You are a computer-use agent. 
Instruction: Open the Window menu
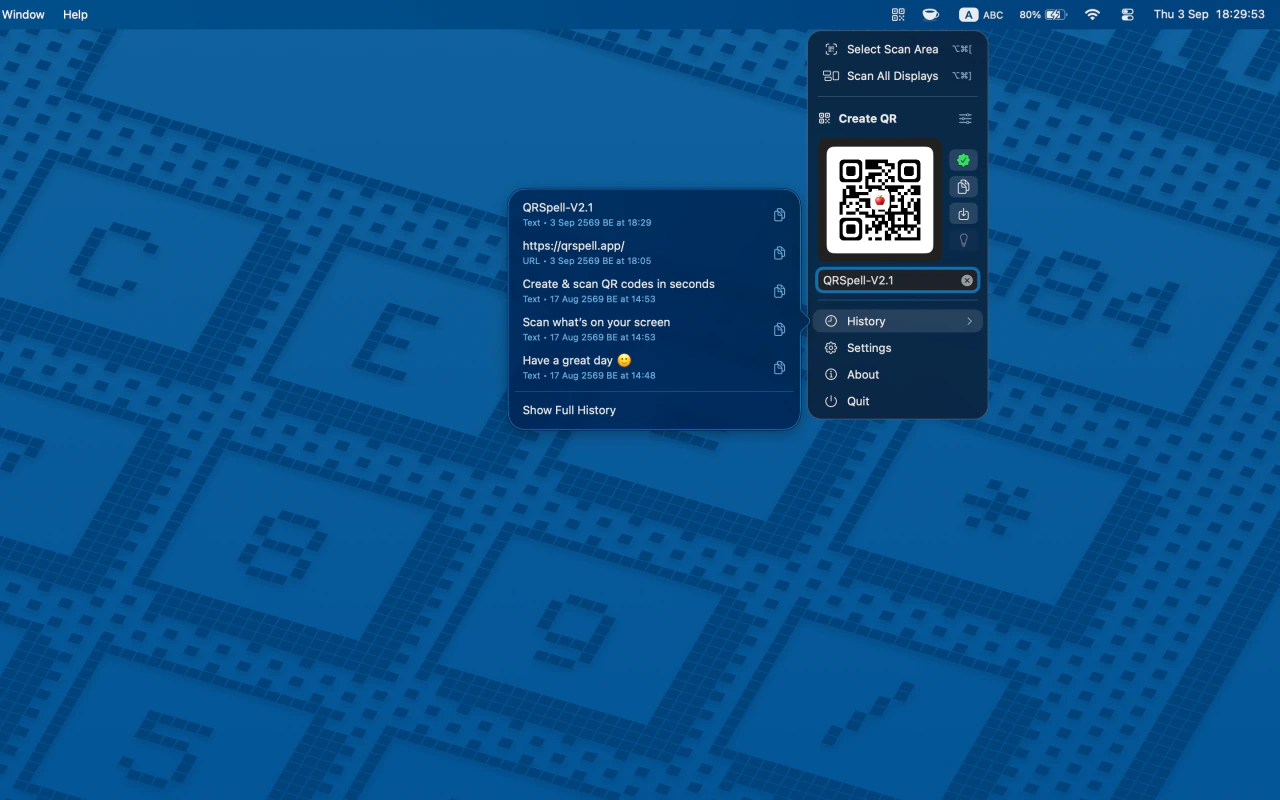pyautogui.click(x=23, y=14)
